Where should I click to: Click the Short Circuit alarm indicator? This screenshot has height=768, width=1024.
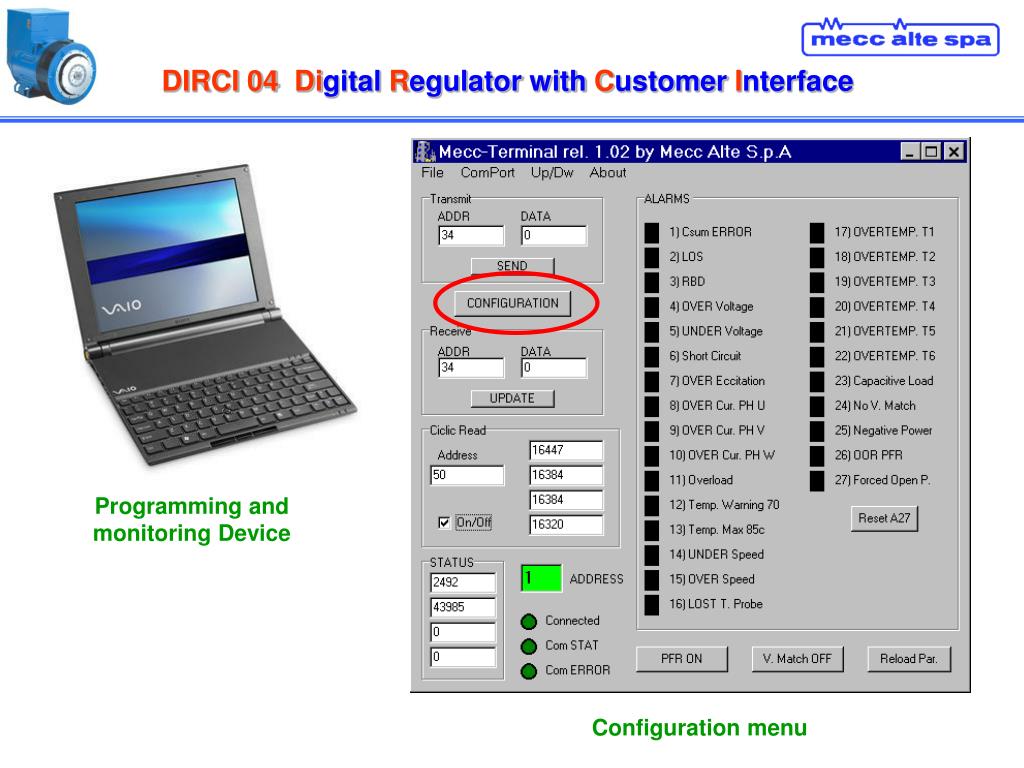pyautogui.click(x=652, y=357)
